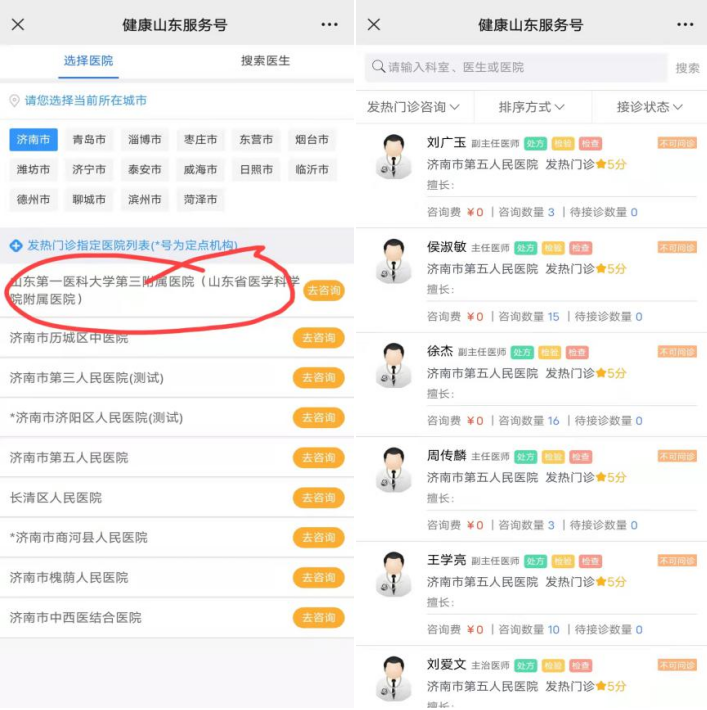Expand the 排序方式 dropdown
This screenshot has width=707, height=710.
[532, 107]
